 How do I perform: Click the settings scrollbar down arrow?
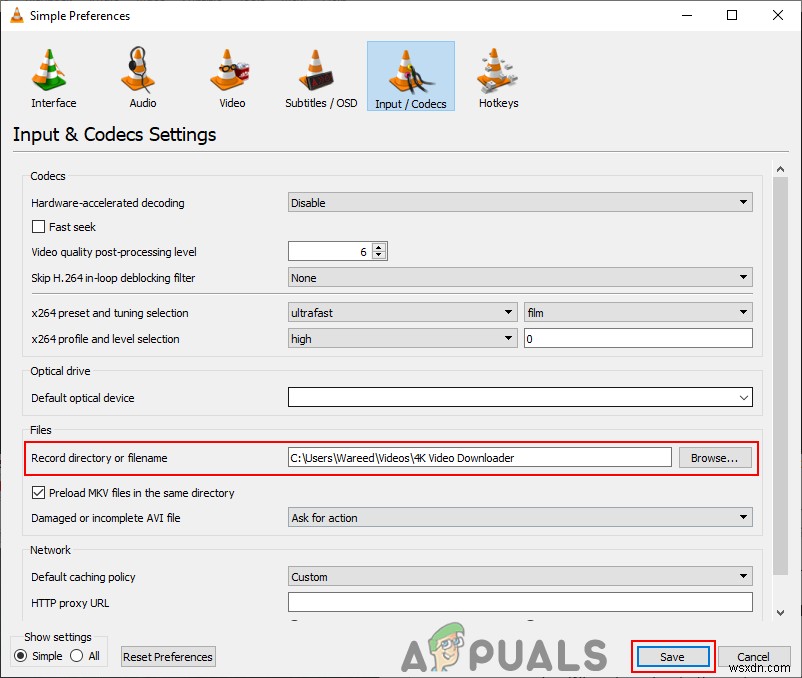tap(780, 612)
